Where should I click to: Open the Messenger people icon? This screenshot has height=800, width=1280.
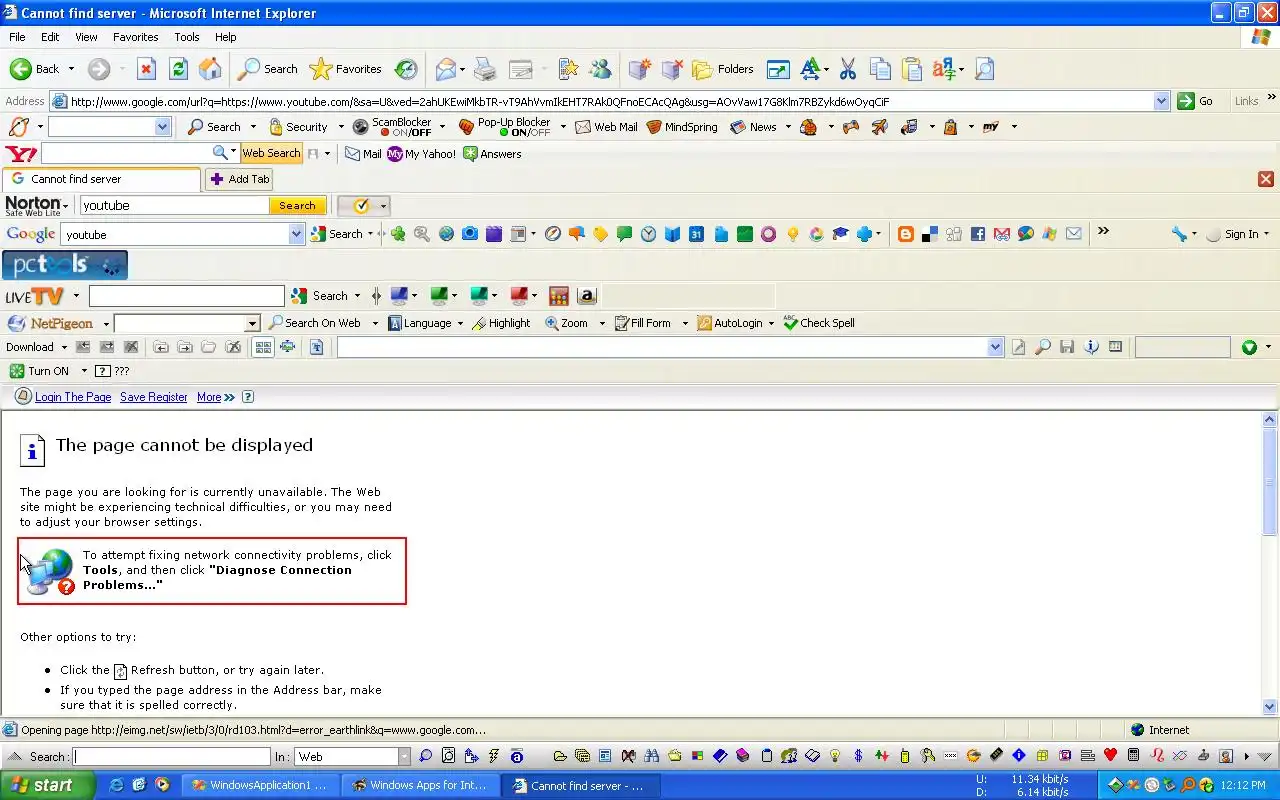pyautogui.click(x=600, y=69)
